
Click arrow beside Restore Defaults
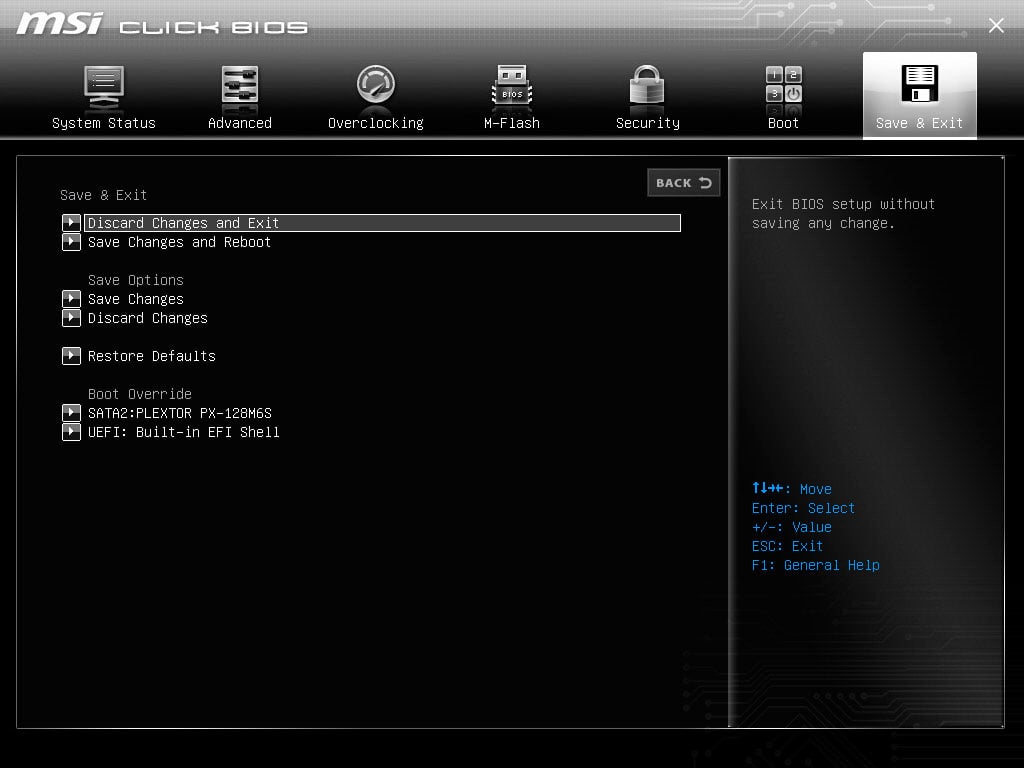tap(71, 356)
